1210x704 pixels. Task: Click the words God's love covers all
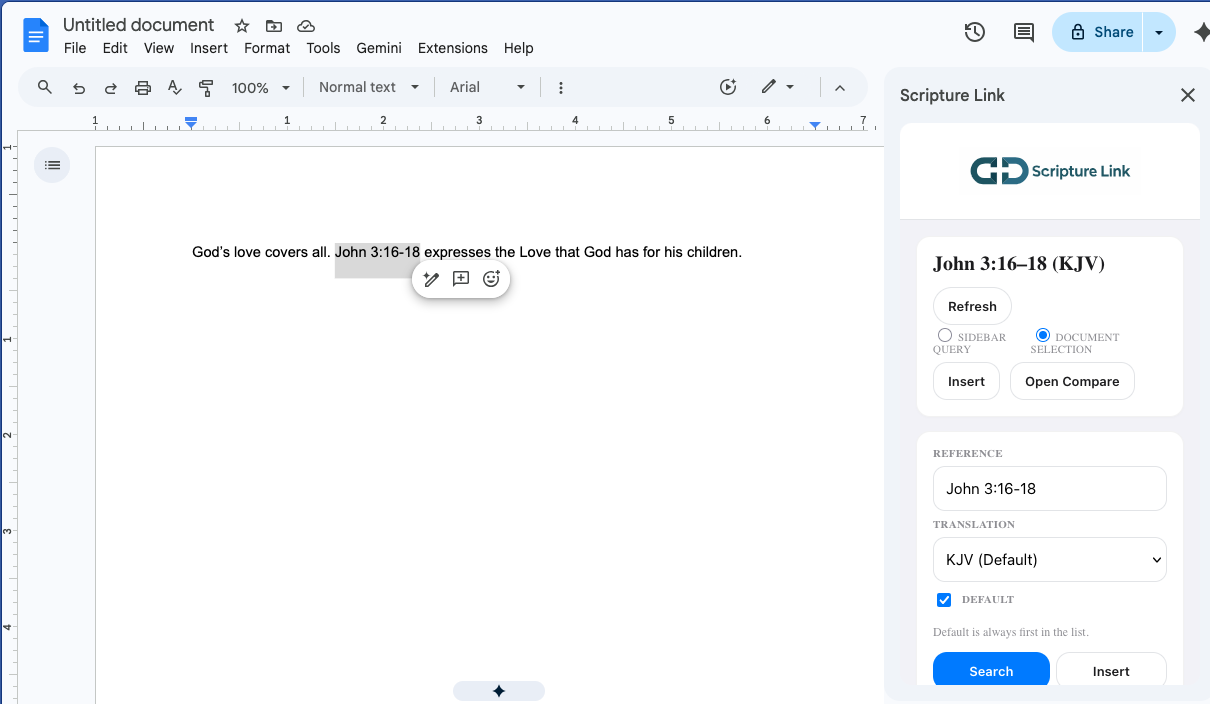[x=261, y=252]
